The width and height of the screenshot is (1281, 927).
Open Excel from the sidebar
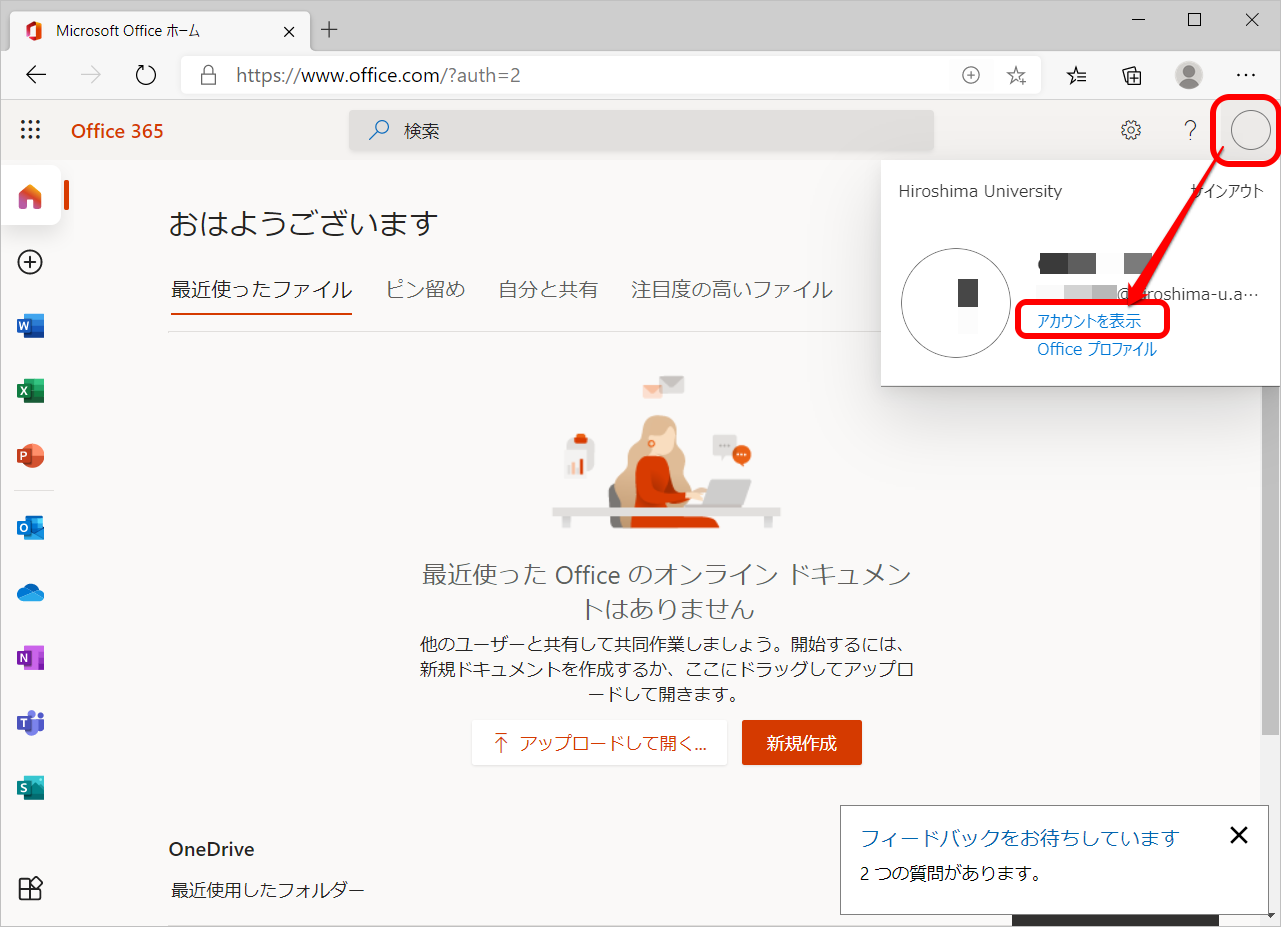[31, 391]
